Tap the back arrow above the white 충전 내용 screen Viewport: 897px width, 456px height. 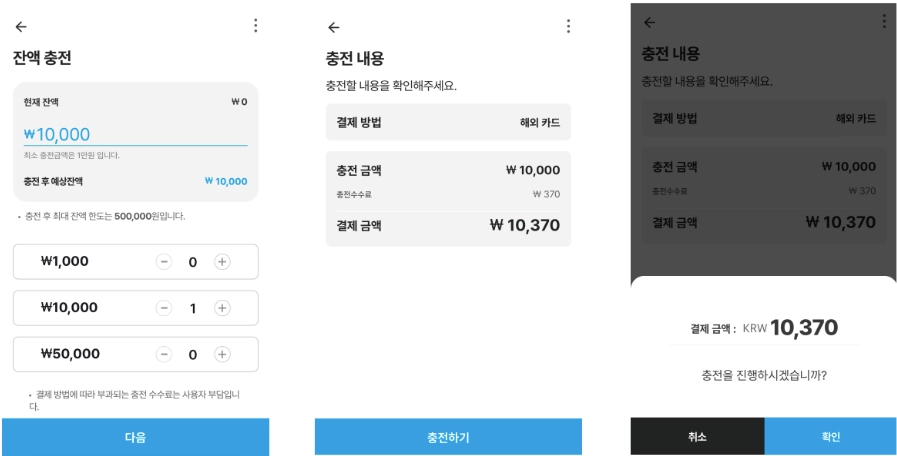pyautogui.click(x=334, y=27)
